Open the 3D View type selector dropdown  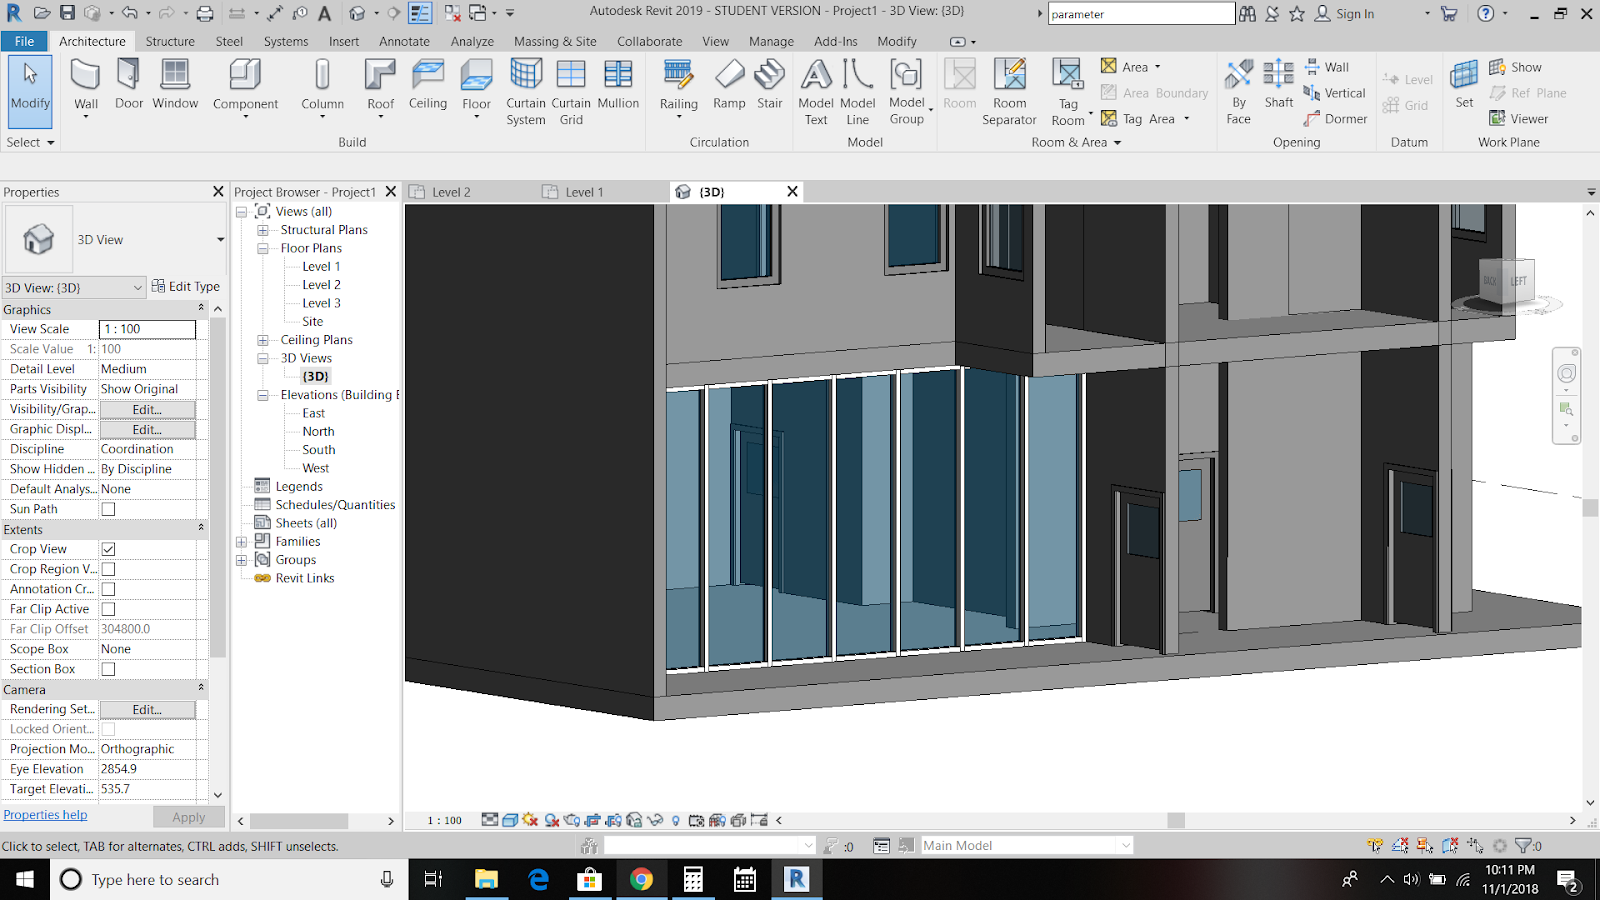[220, 240]
